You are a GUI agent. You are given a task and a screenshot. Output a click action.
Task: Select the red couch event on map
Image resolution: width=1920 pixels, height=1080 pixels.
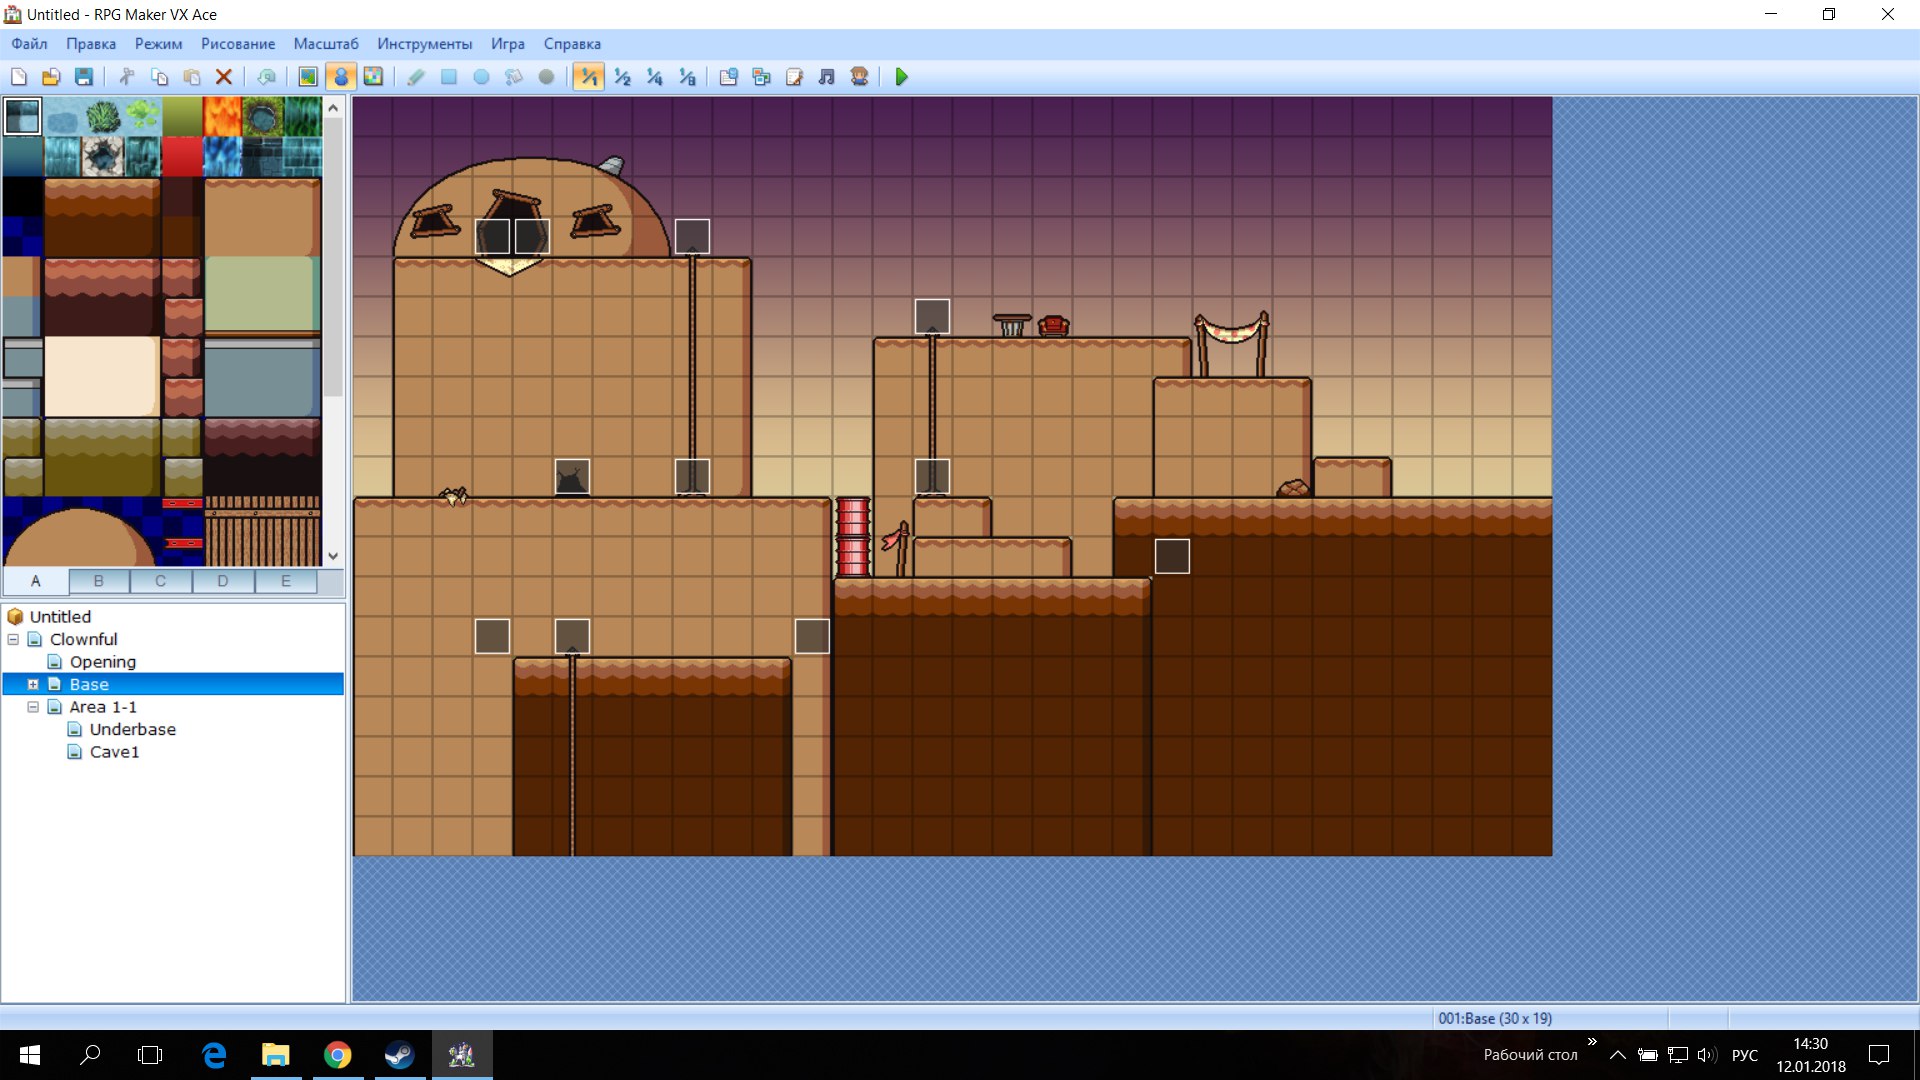pos(1053,325)
